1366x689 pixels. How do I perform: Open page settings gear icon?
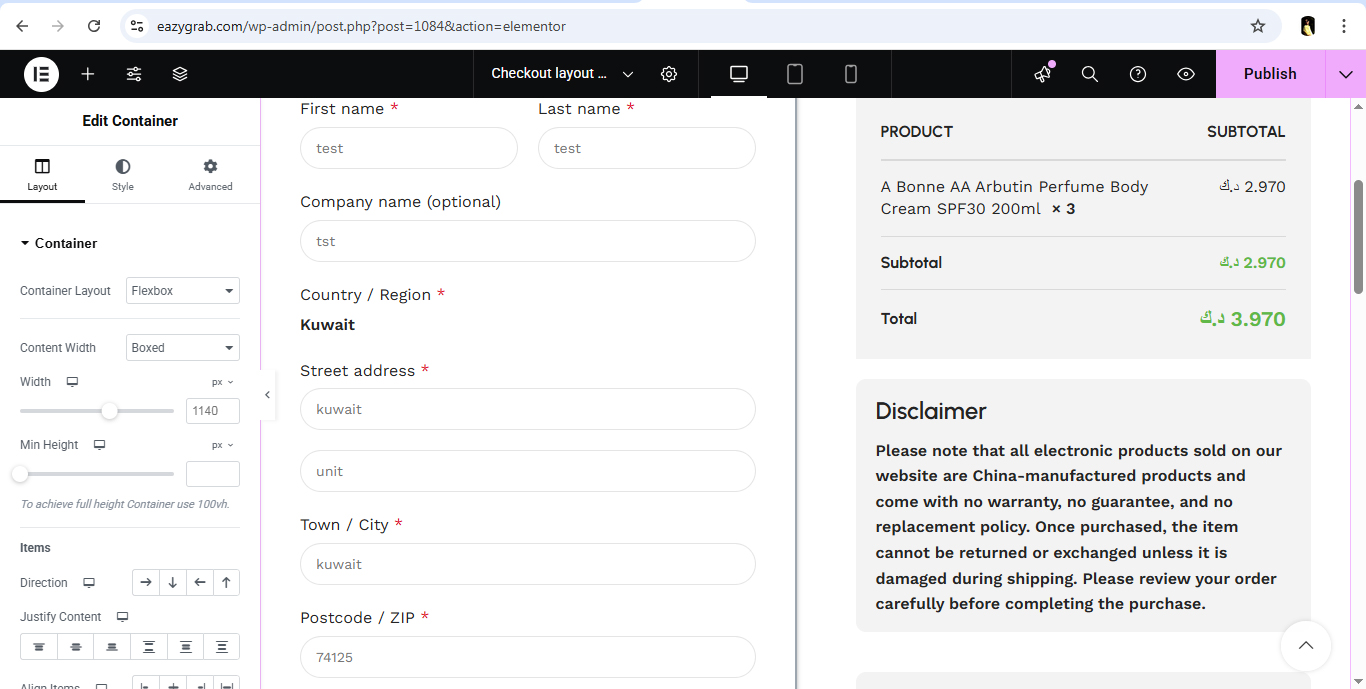pos(669,74)
